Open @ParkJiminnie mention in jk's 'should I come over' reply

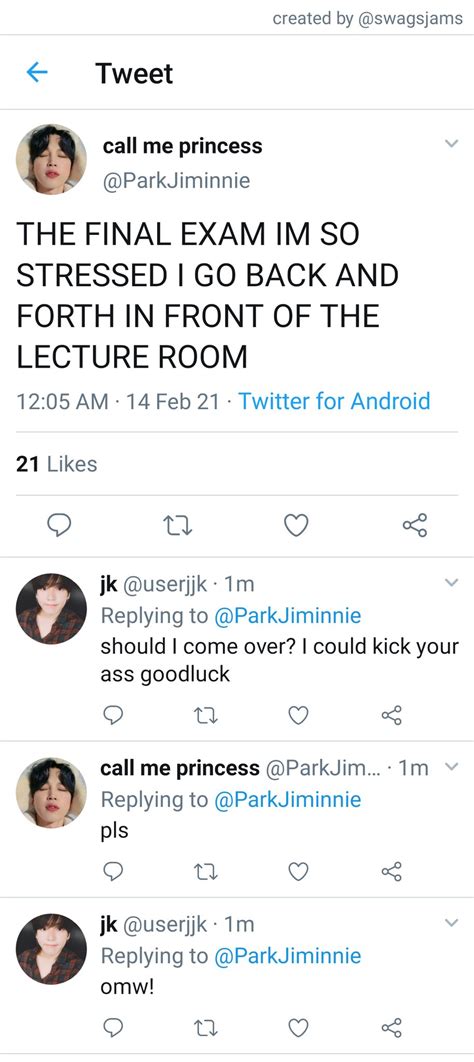(x=288, y=616)
